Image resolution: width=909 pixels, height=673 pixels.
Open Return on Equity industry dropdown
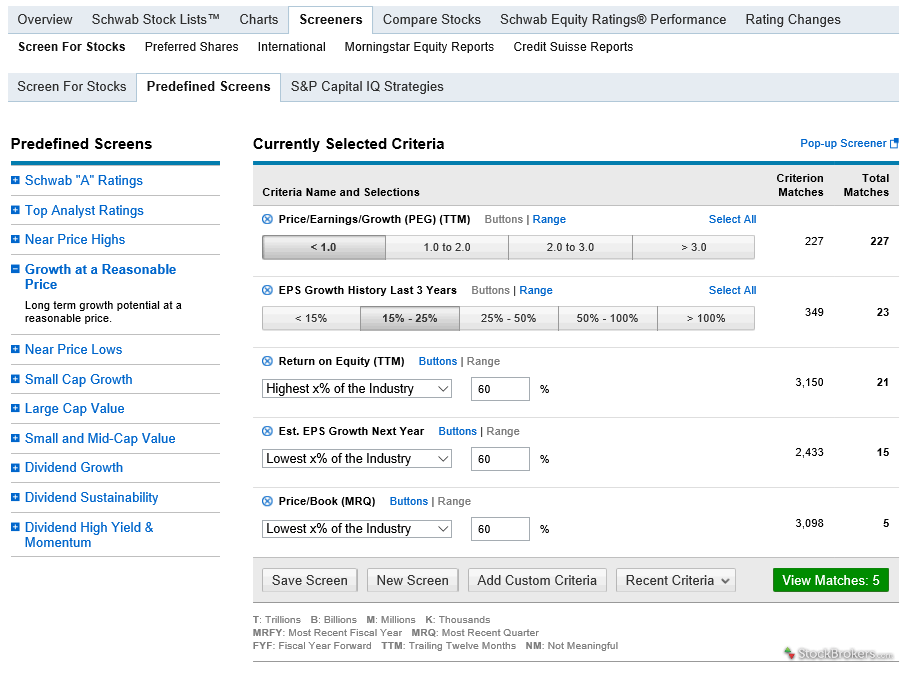357,389
